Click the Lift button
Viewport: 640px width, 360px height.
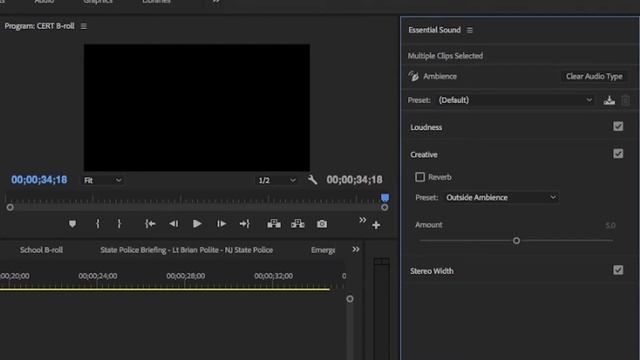[x=274, y=224]
